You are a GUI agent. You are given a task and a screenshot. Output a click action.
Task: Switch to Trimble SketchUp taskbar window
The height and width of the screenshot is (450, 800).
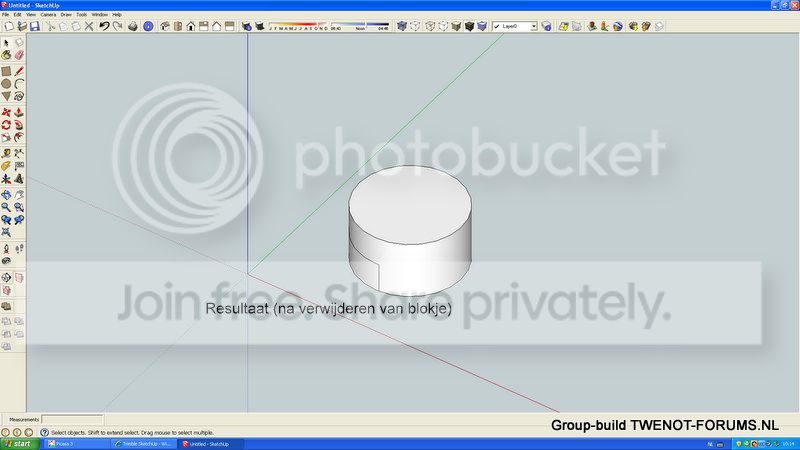tap(143, 444)
